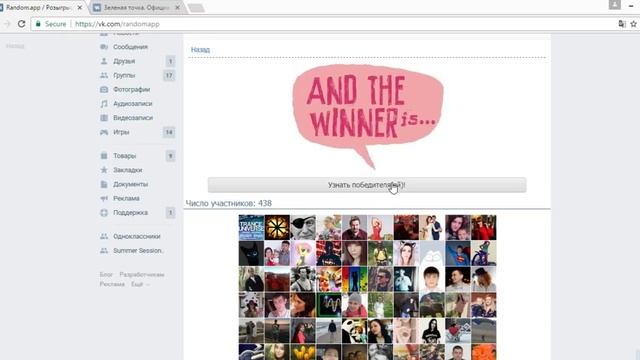Close the Random.app browser tab
Viewport: 640px width, 360px height.
coord(80,7)
